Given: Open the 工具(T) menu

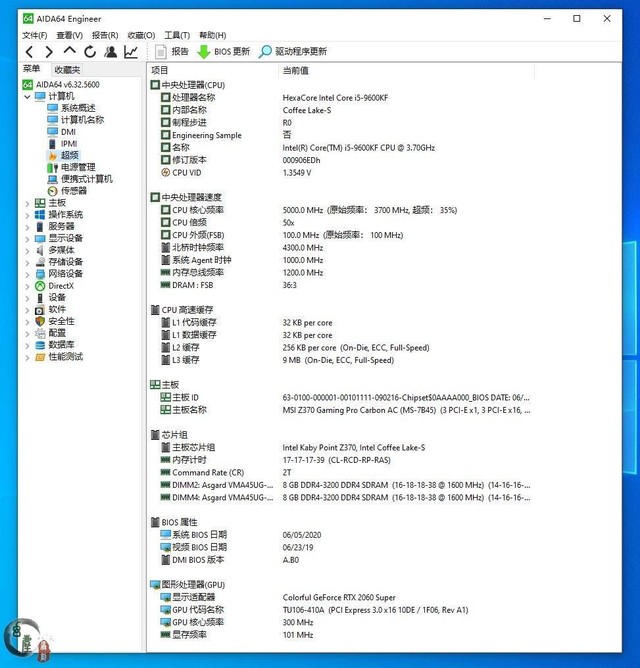Looking at the screenshot, I should coord(177,35).
